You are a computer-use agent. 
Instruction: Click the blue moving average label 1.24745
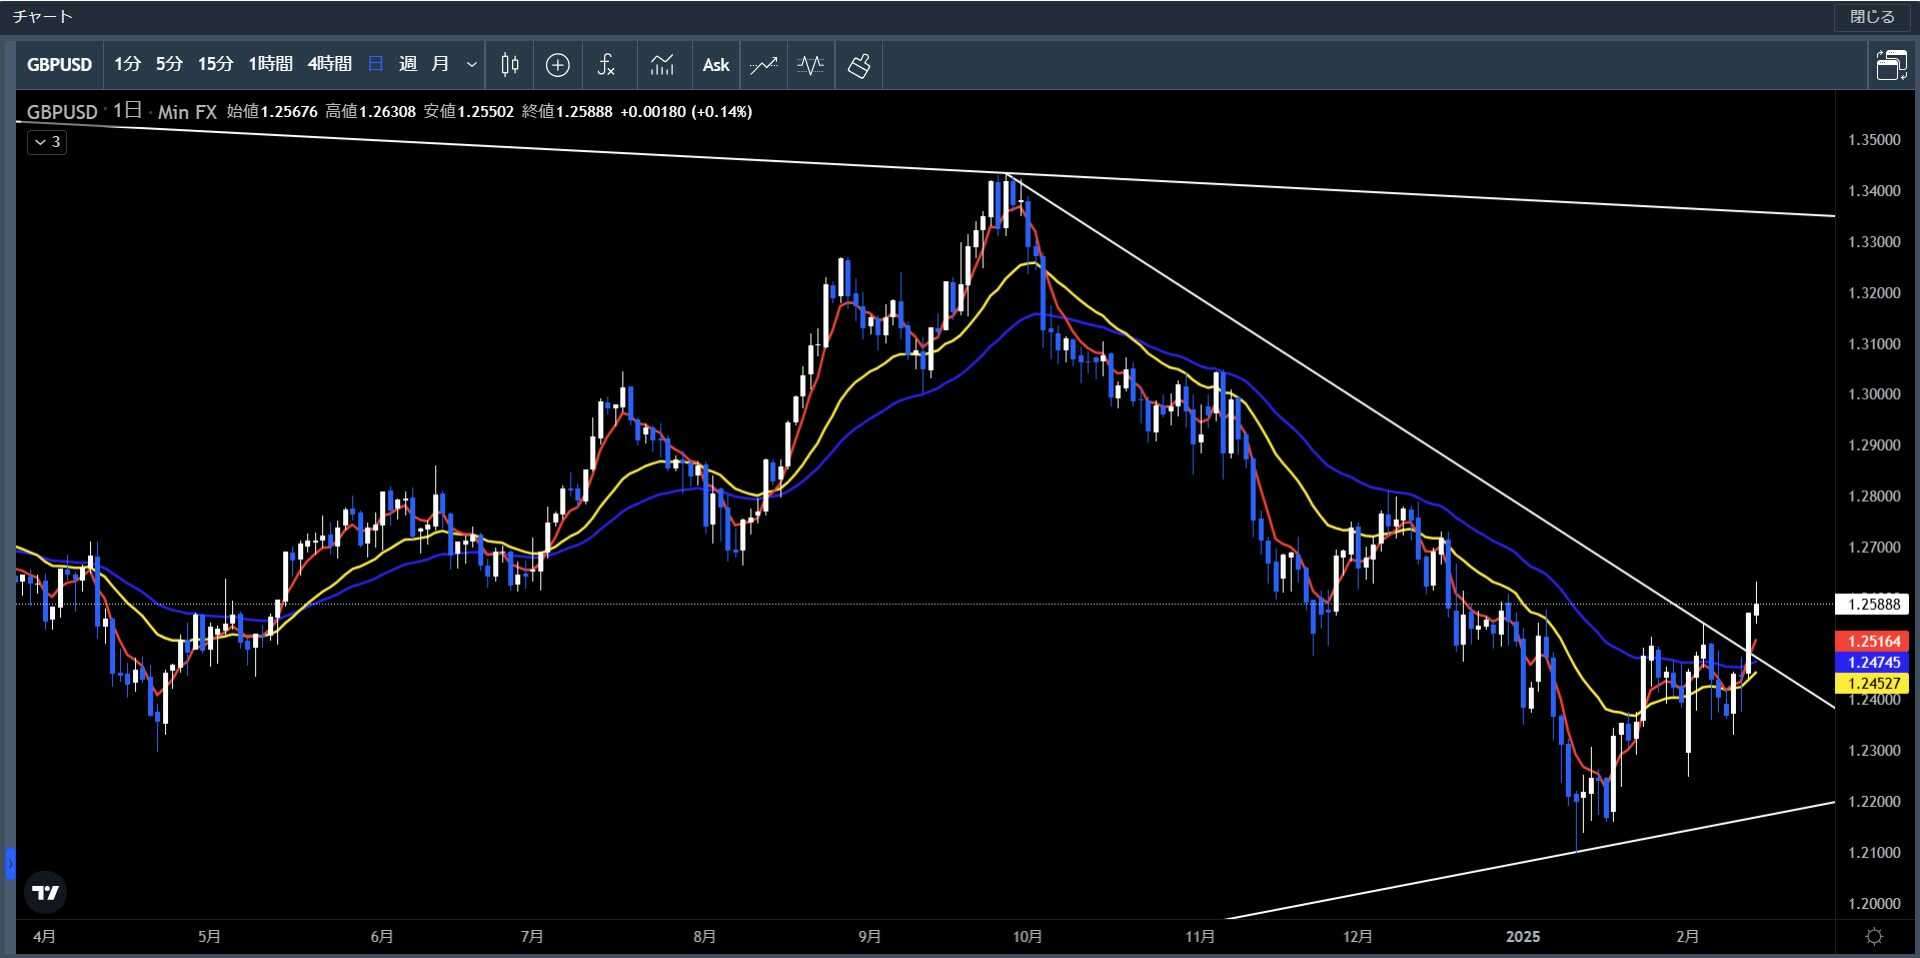[x=1873, y=662]
